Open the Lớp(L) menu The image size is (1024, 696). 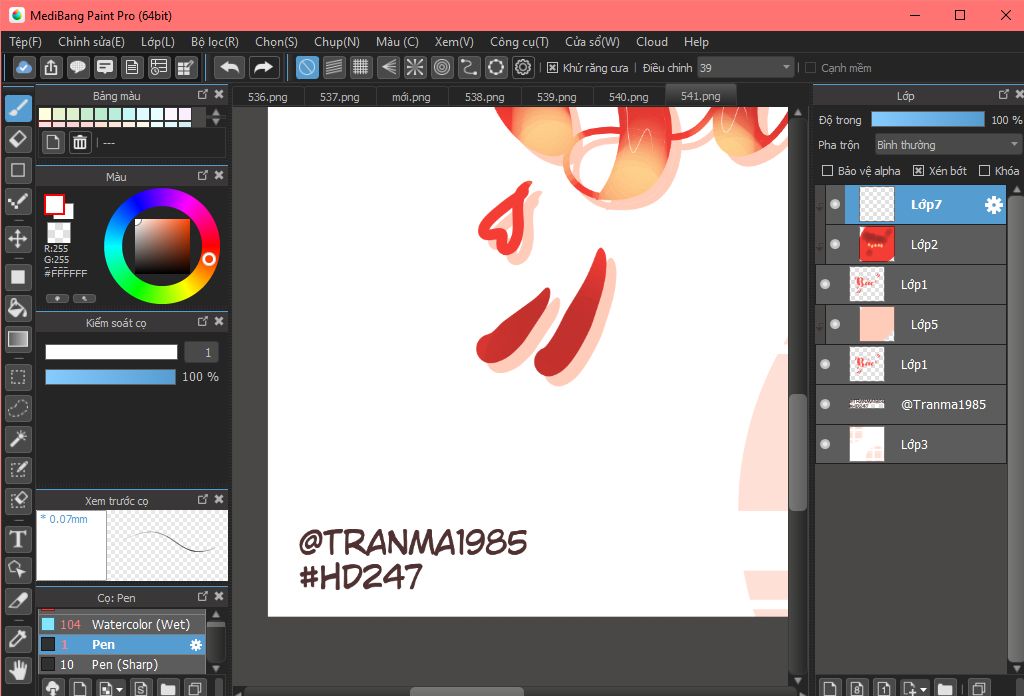click(x=158, y=42)
